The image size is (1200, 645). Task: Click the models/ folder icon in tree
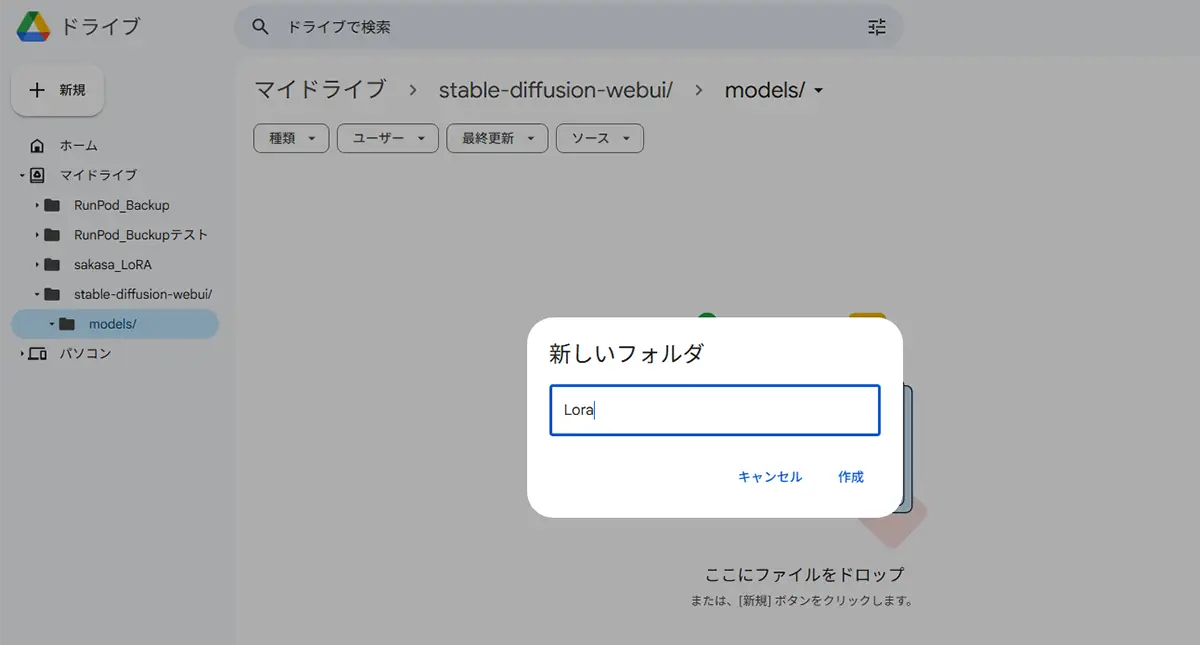tap(67, 324)
